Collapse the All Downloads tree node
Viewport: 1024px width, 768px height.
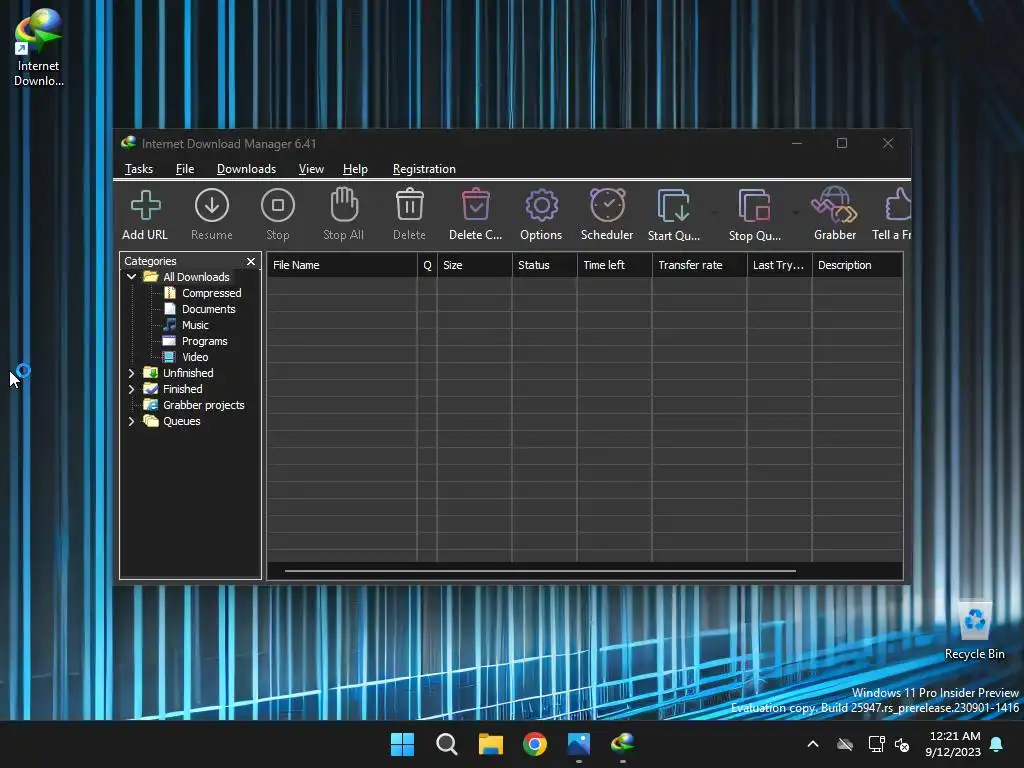click(x=131, y=277)
